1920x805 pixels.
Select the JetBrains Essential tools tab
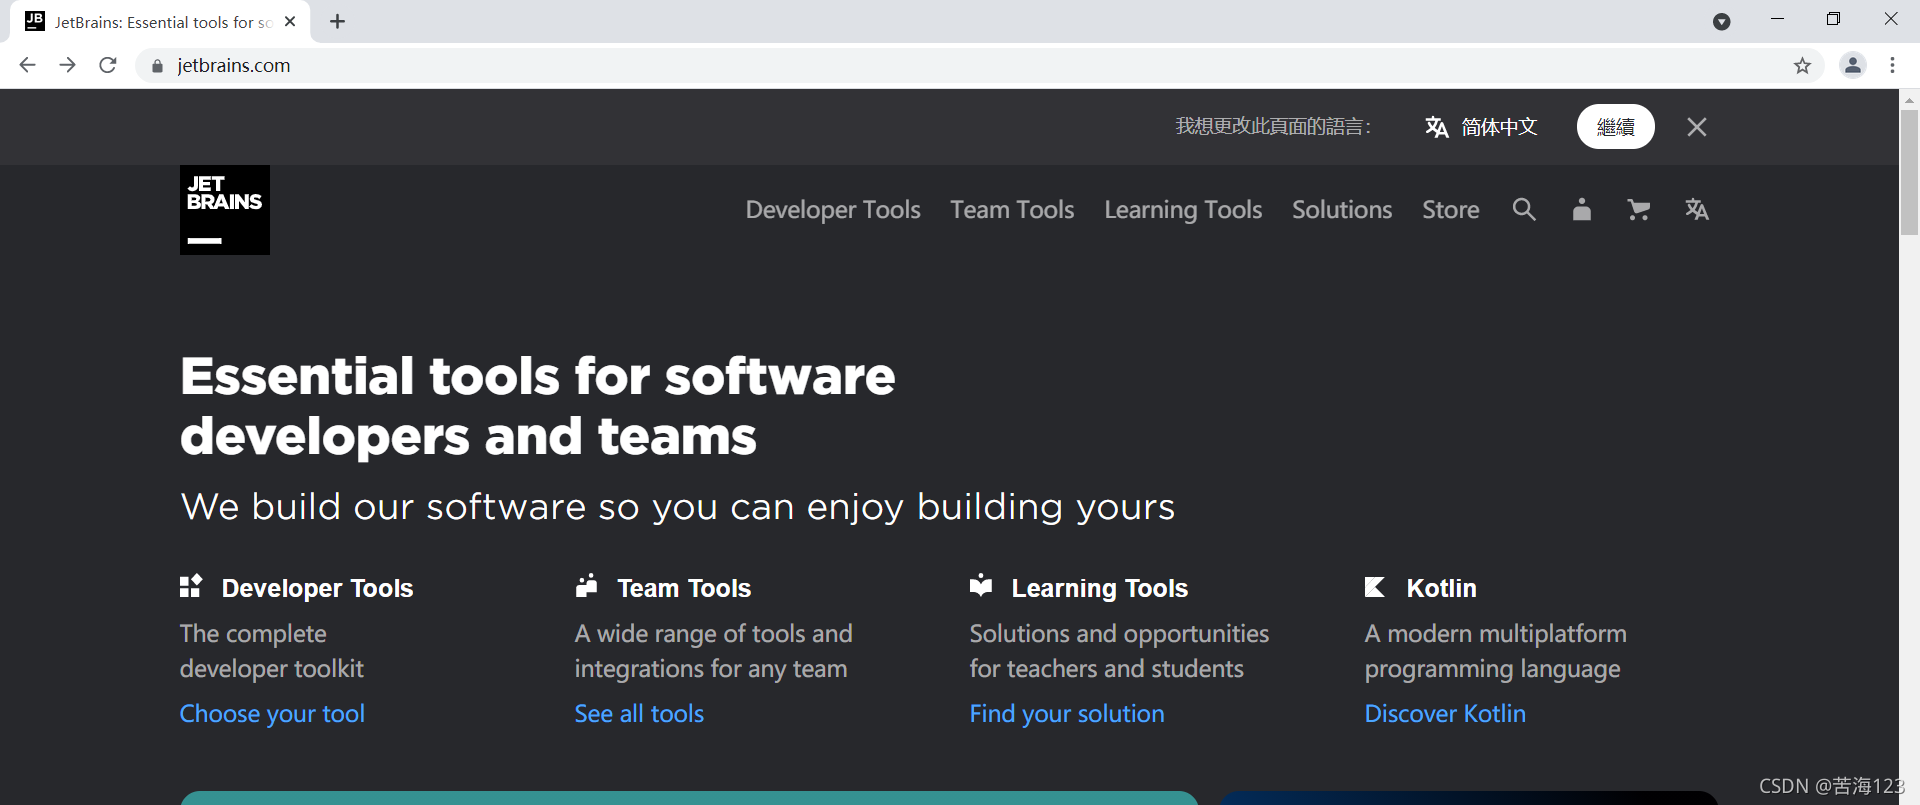point(160,21)
